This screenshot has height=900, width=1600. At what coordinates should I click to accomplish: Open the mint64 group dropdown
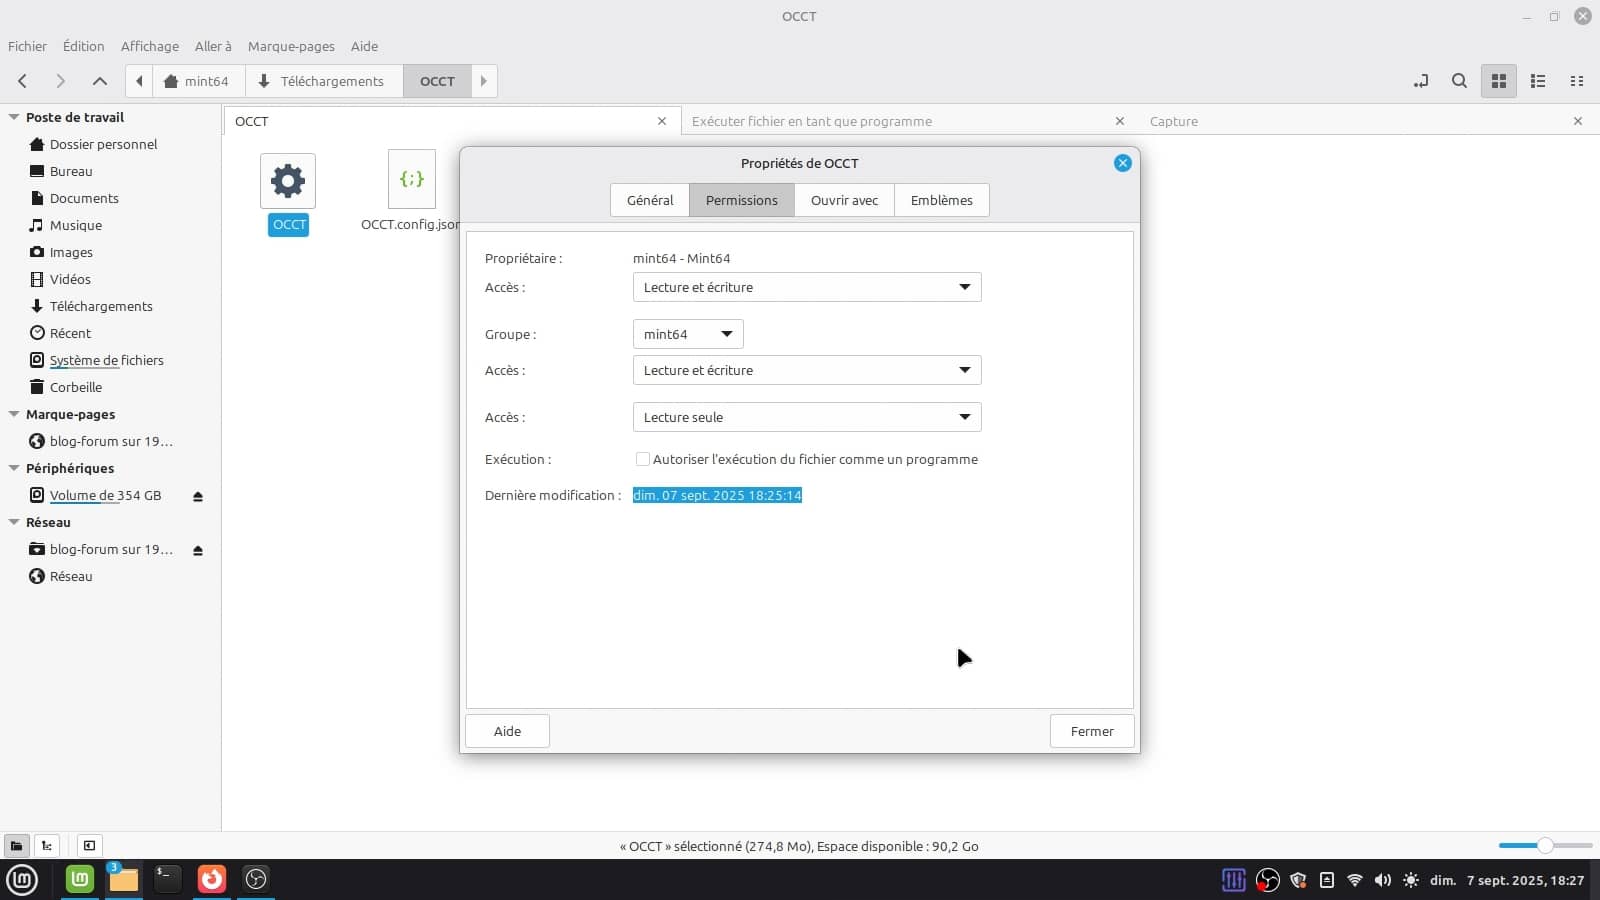coord(687,334)
